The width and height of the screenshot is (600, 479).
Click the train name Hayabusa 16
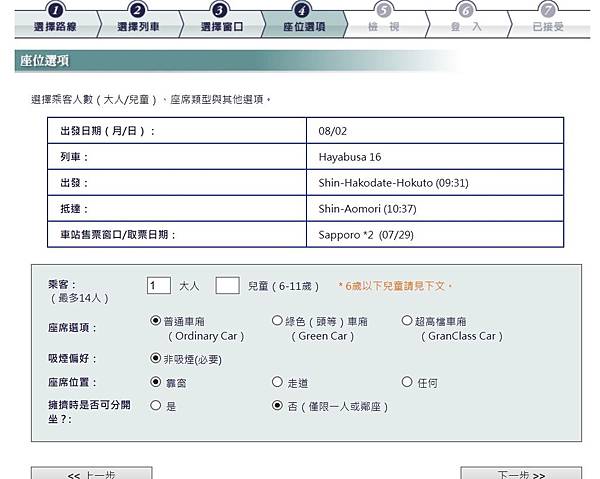[350, 157]
